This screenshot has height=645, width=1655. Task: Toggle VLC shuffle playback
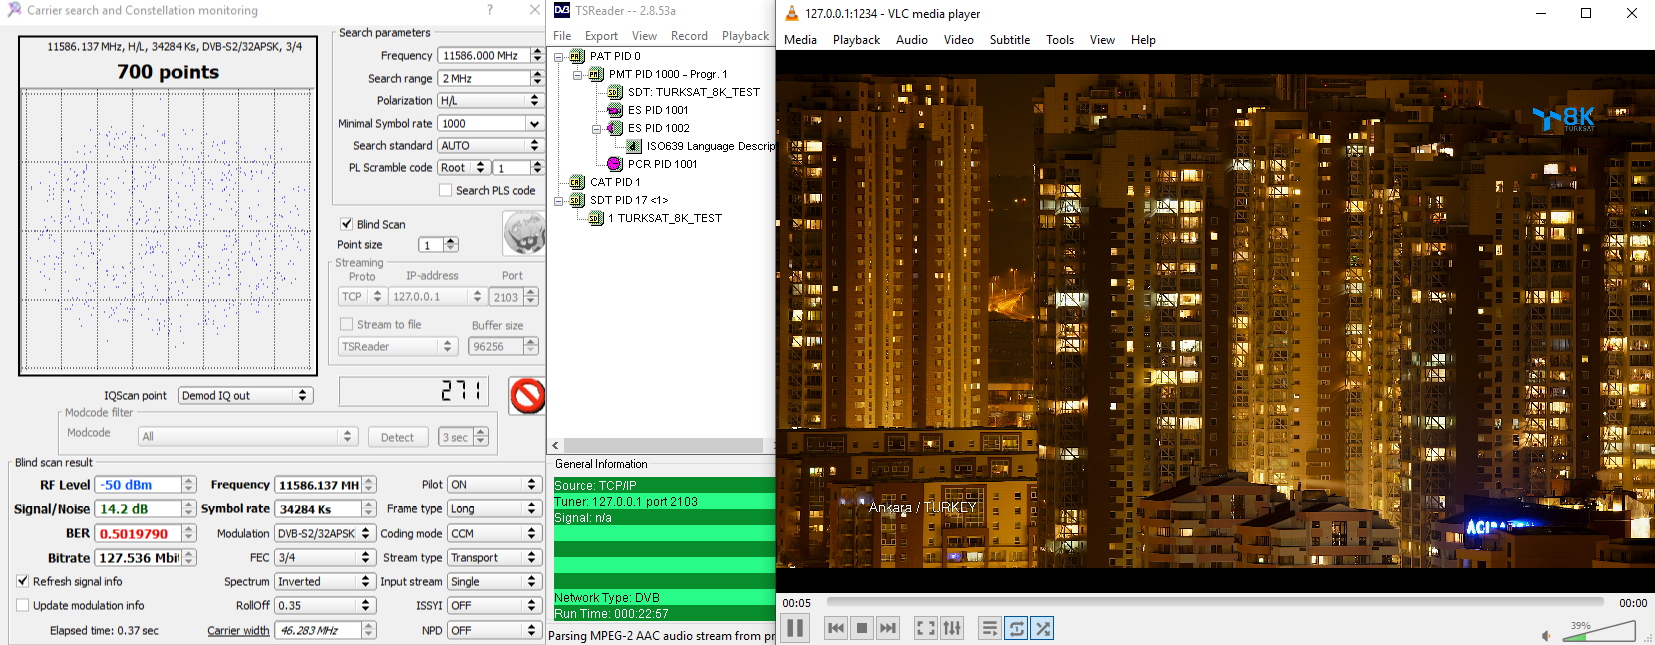pyautogui.click(x=1043, y=628)
